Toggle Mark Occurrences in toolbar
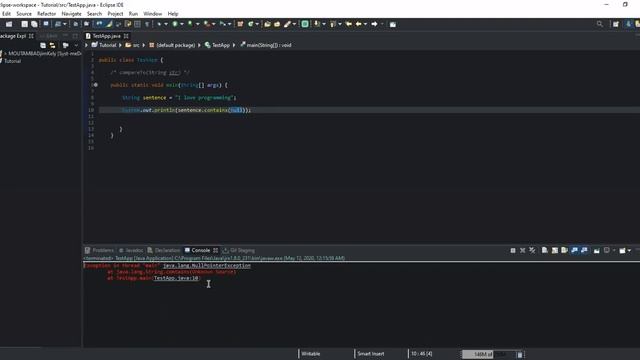The image size is (640, 360). pyautogui.click(x=109, y=24)
